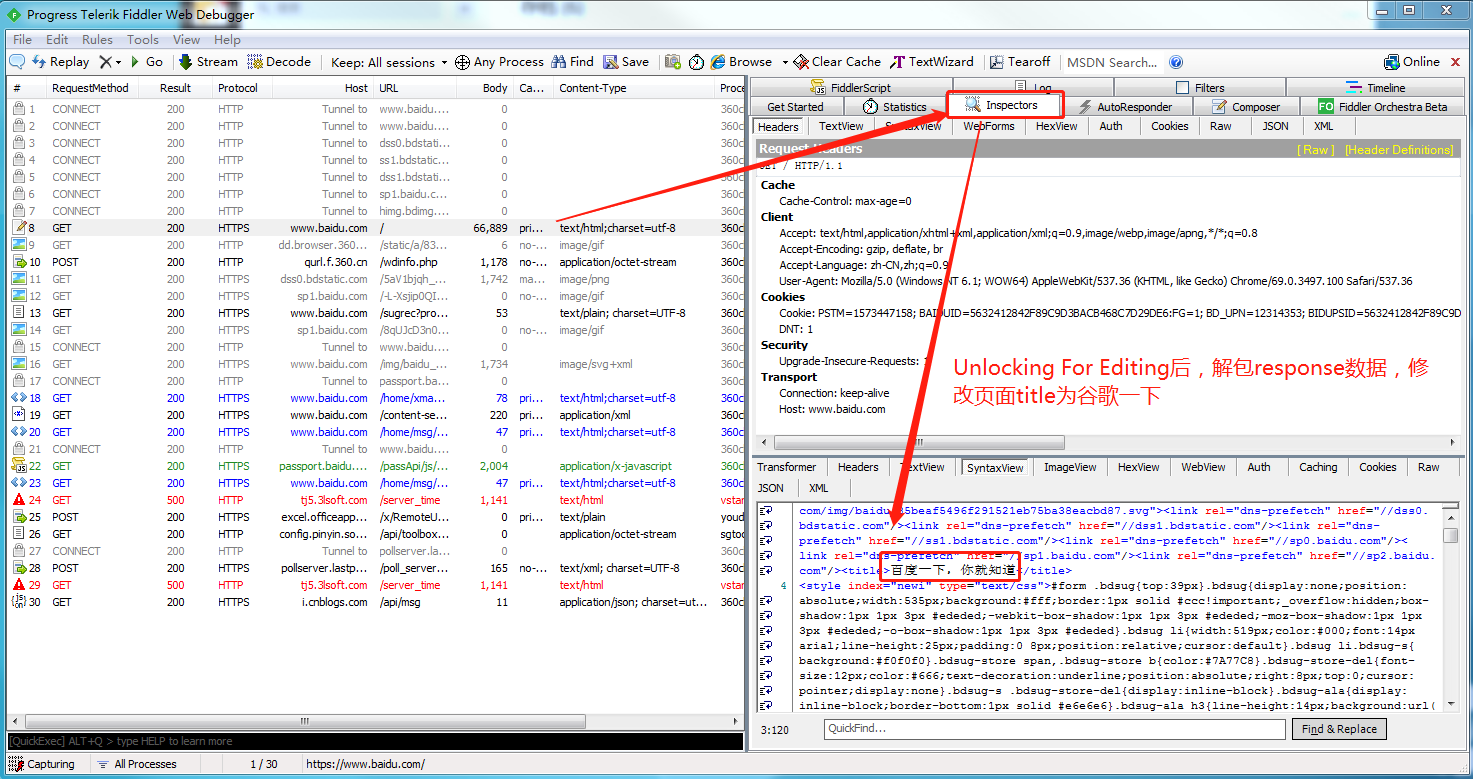Open the Edit menu
Screen dimensions: 1473x779
57,40
